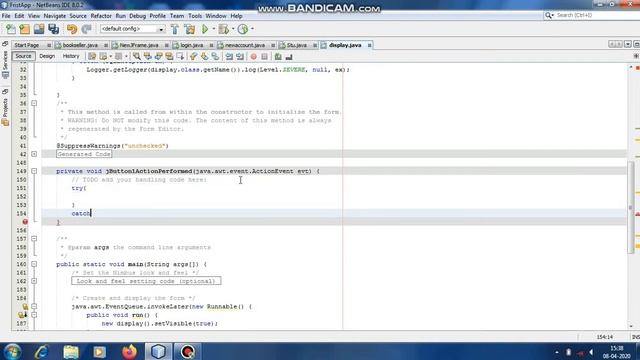Viewport: 640px width, 360px height.
Task: Switch to History view
Action: (x=71, y=56)
